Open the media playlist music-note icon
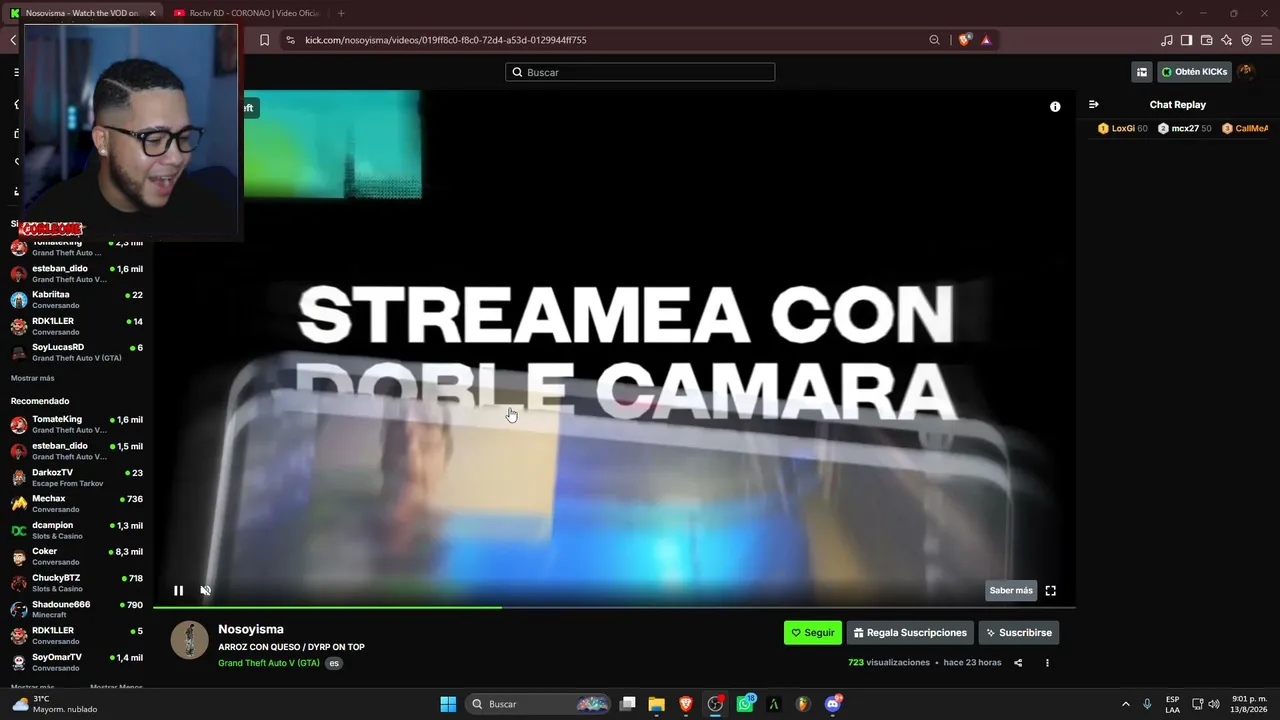This screenshot has width=1280, height=720. coord(1166,40)
